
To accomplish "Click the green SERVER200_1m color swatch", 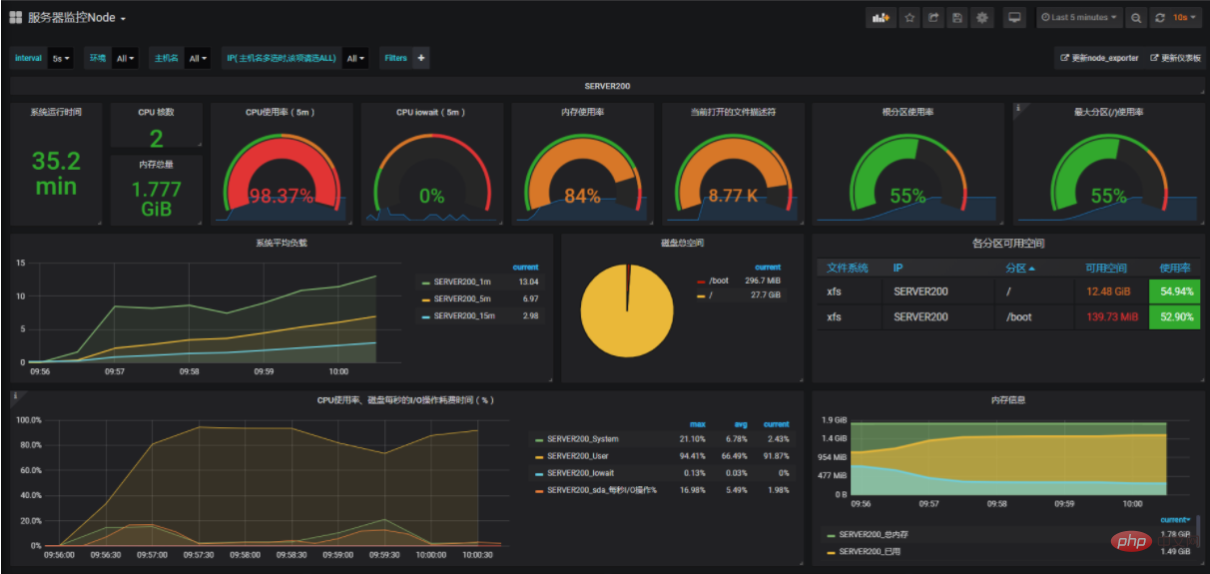I will pos(426,282).
